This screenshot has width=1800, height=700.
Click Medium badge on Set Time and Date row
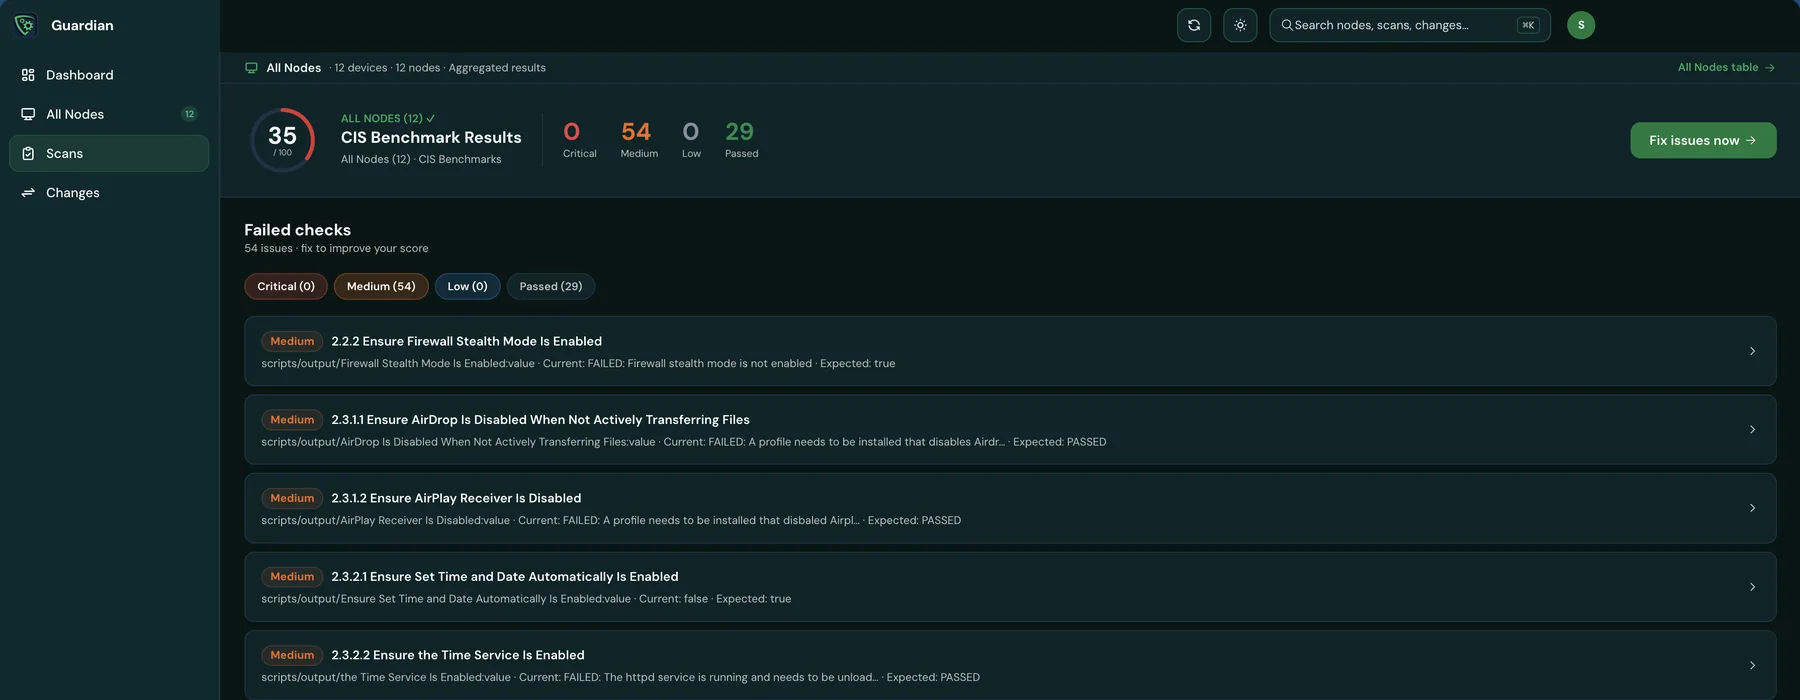(x=292, y=577)
